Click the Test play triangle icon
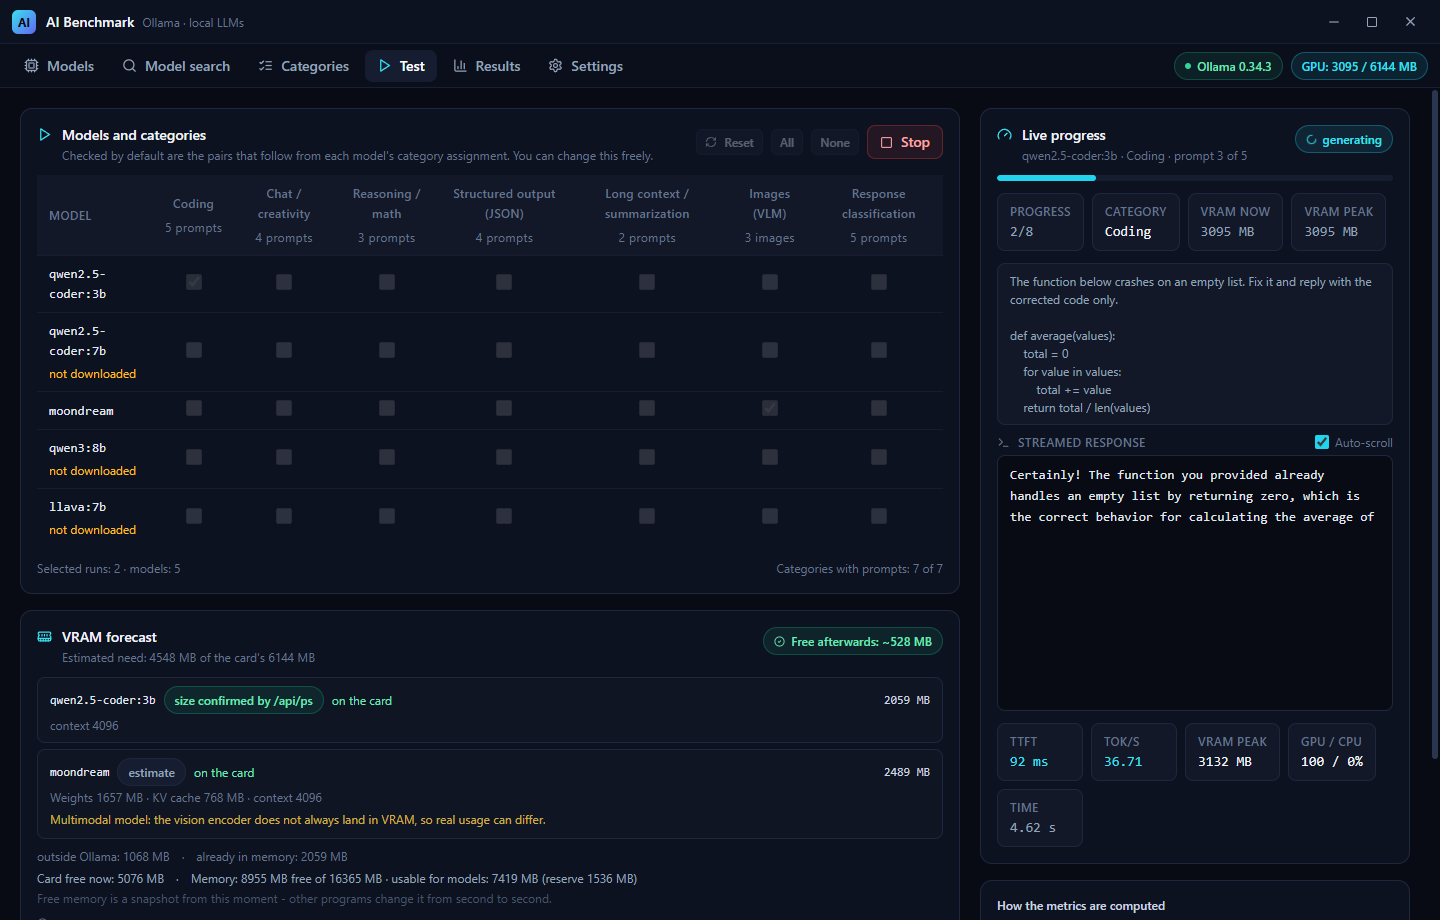The height and width of the screenshot is (920, 1440). tap(384, 66)
